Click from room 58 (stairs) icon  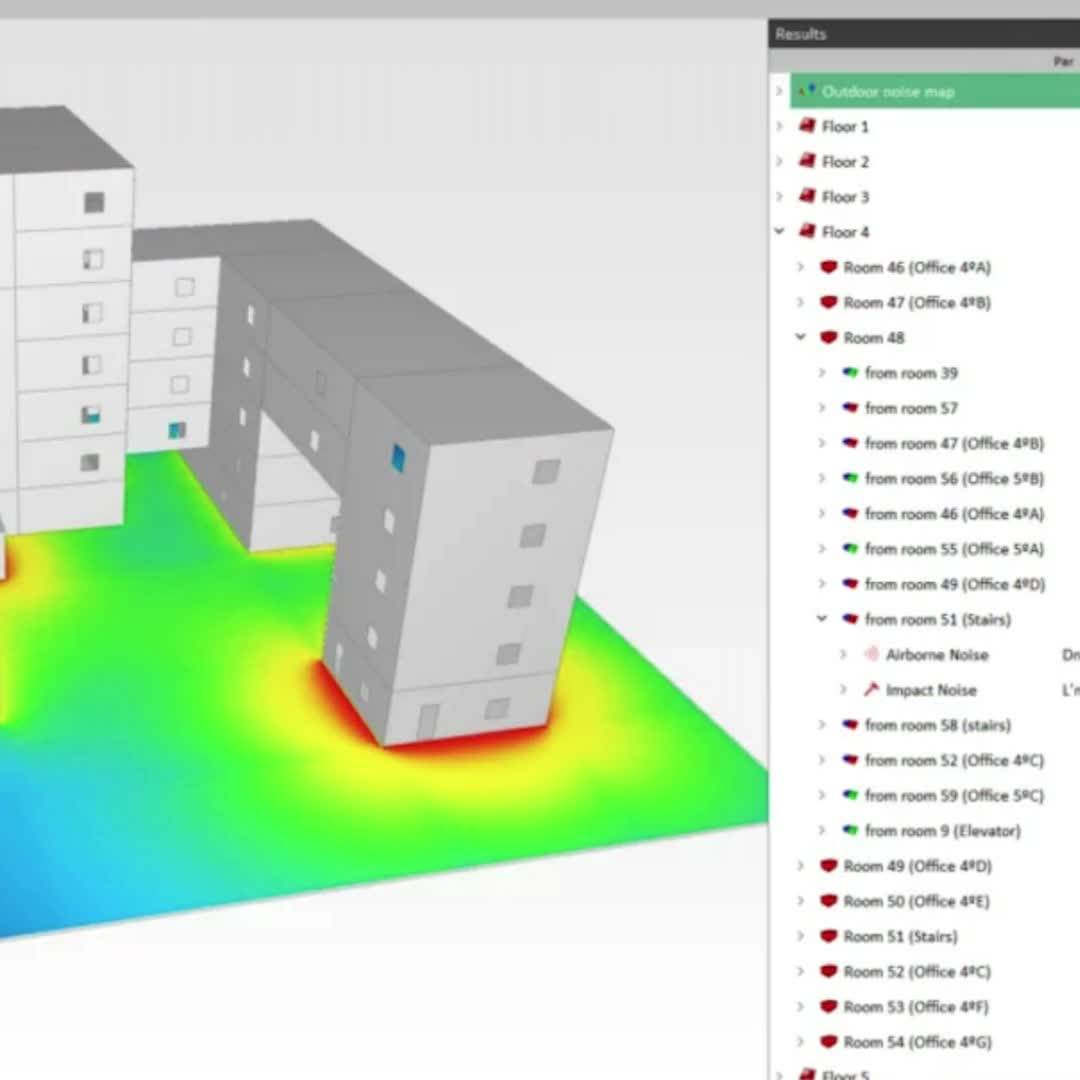click(x=850, y=724)
